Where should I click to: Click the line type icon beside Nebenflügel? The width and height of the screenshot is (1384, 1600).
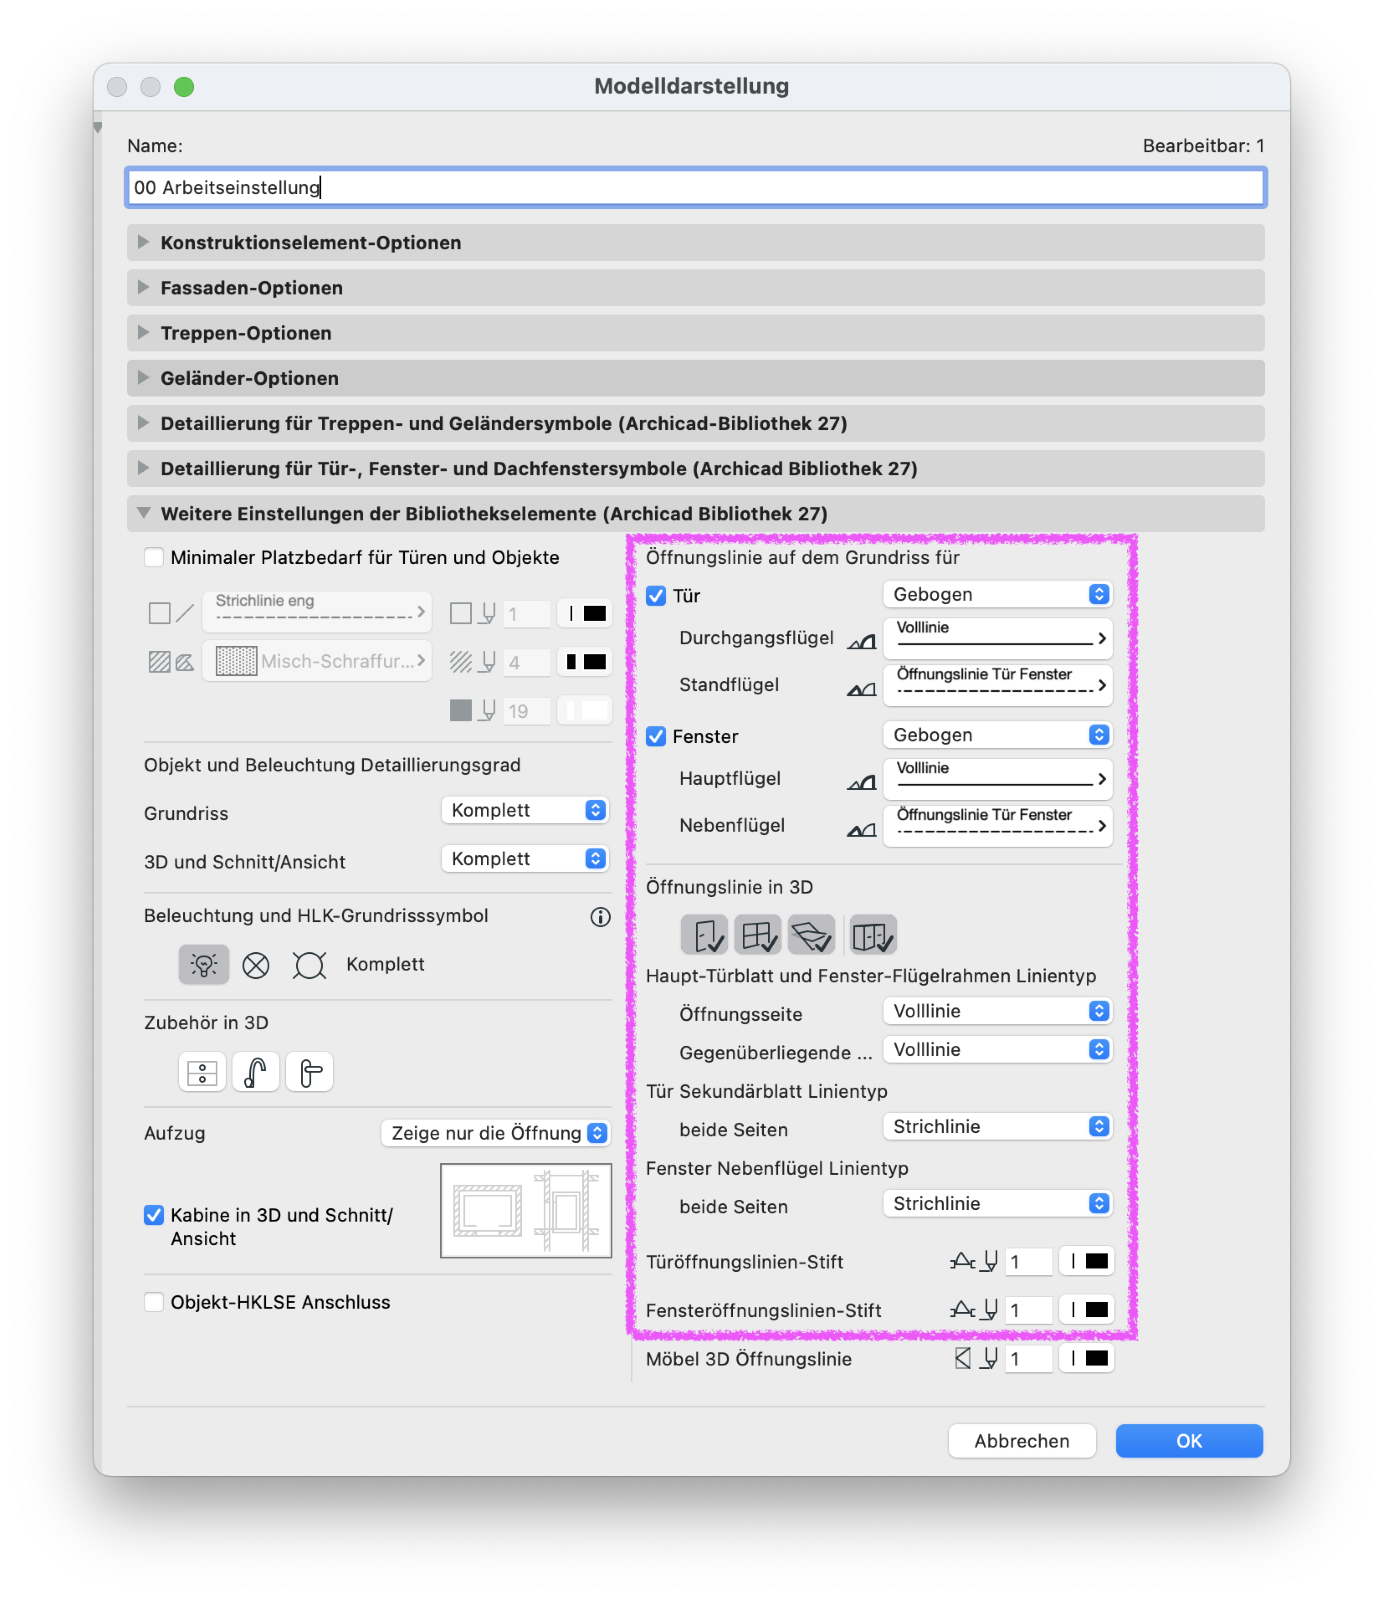pyautogui.click(x=862, y=830)
